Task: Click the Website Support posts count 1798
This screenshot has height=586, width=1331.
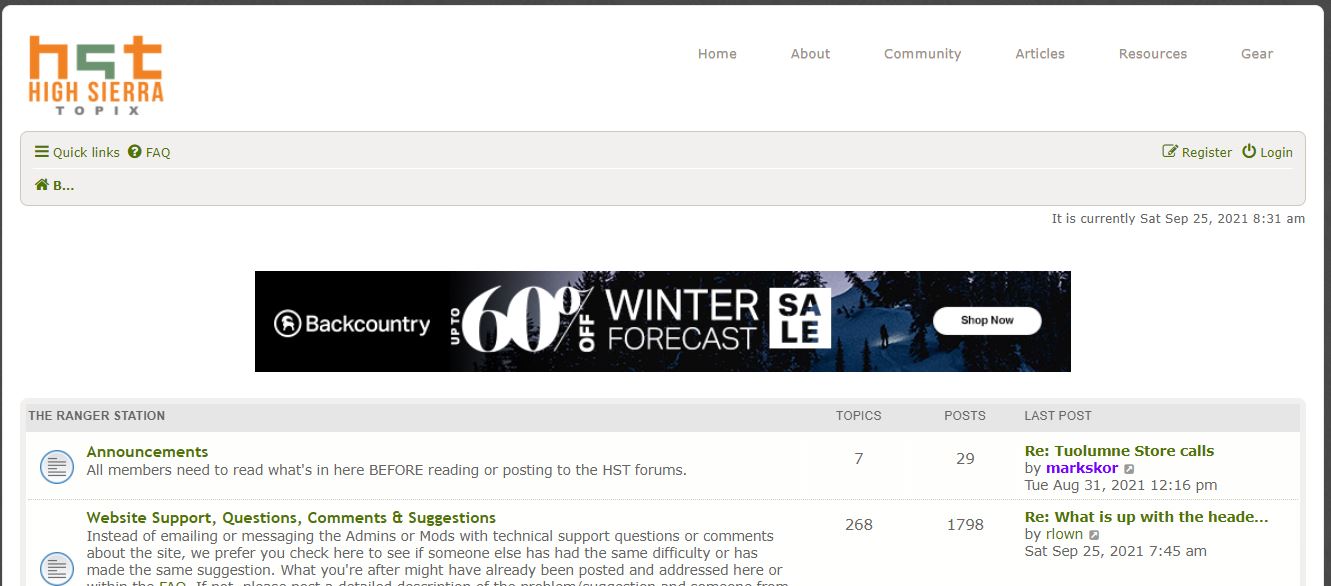Action: pos(965,525)
